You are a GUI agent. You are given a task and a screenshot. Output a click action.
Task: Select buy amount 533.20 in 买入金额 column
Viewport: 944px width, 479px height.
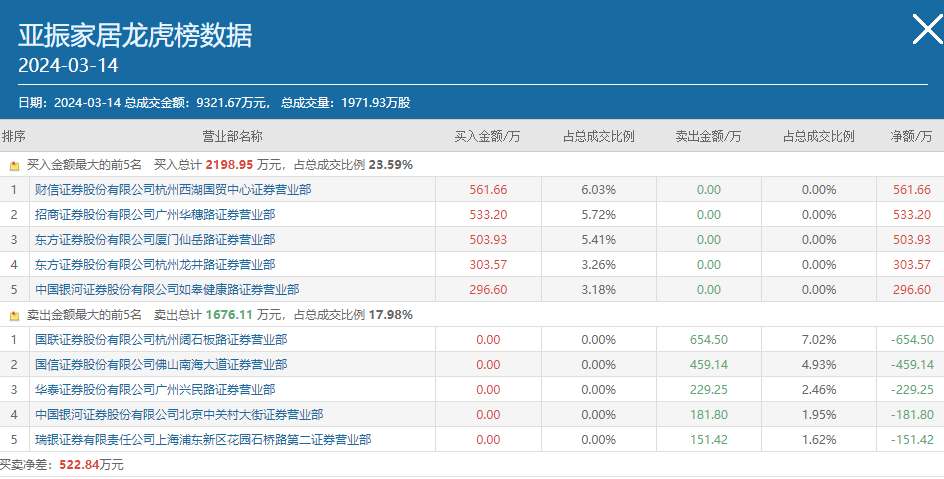coord(488,215)
